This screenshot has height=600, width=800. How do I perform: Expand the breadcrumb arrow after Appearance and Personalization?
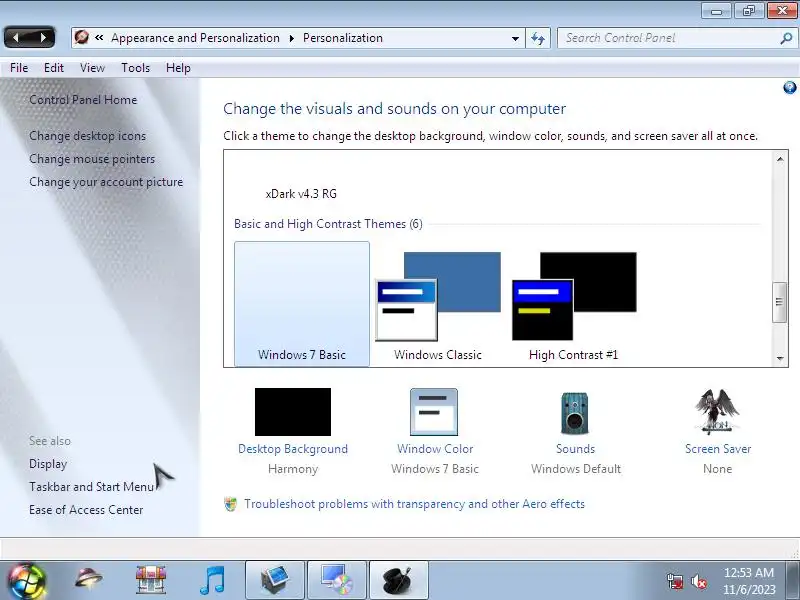tap(291, 38)
